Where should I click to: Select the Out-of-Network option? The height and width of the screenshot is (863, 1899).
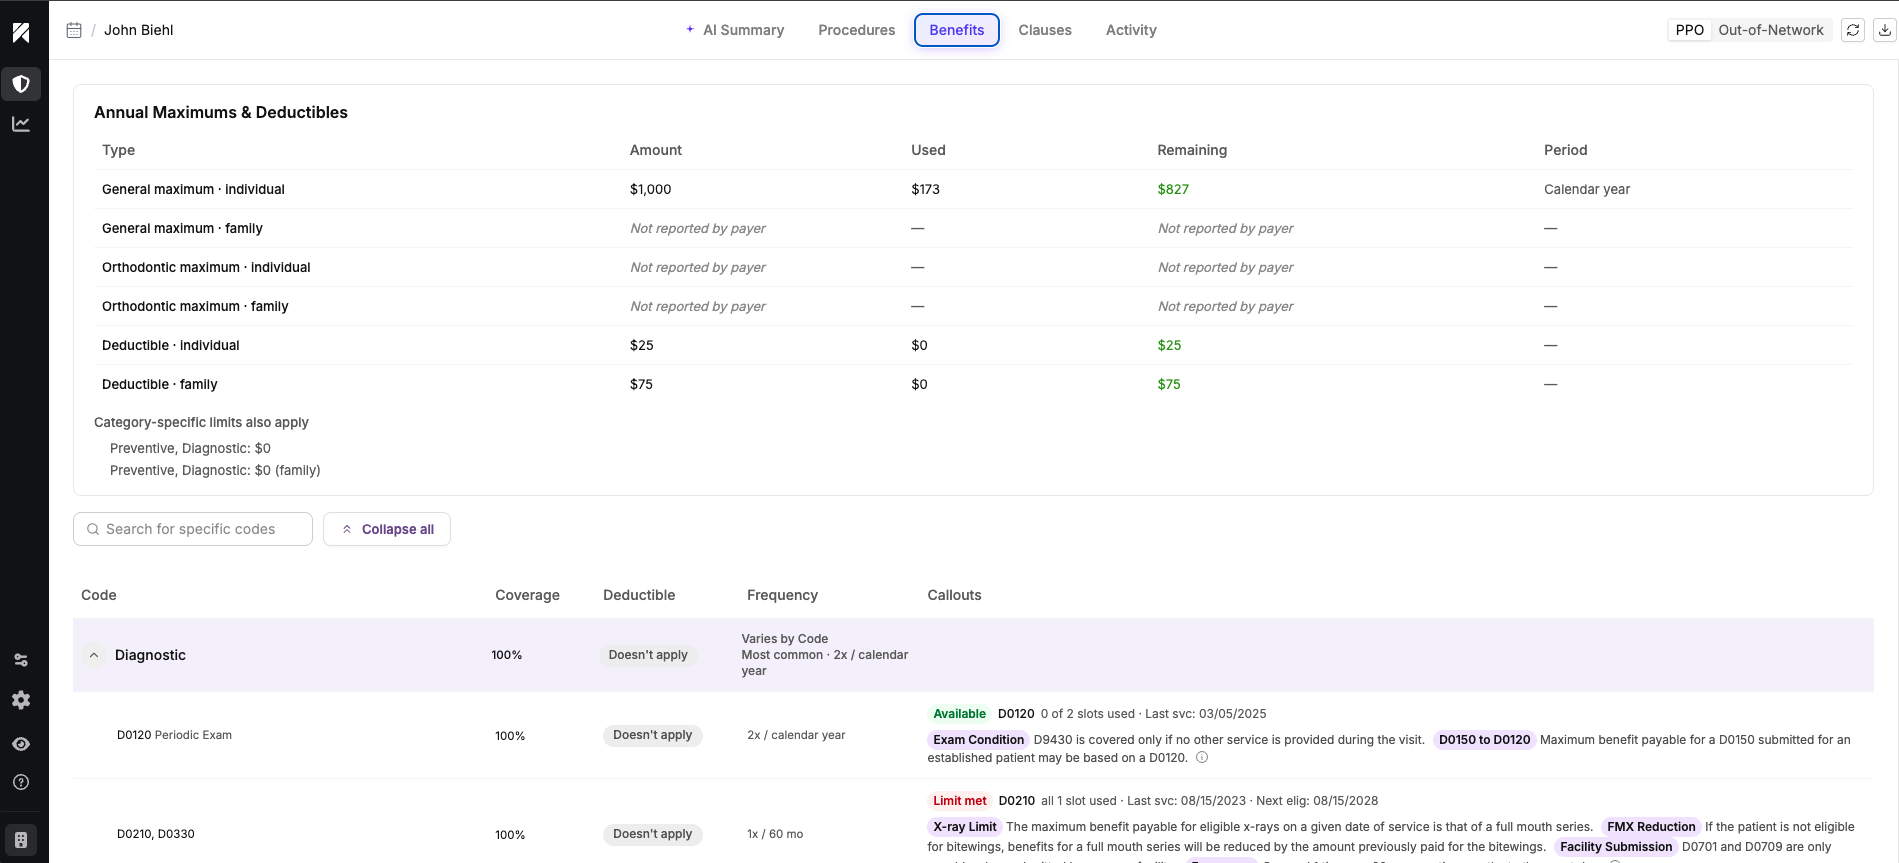click(x=1771, y=30)
